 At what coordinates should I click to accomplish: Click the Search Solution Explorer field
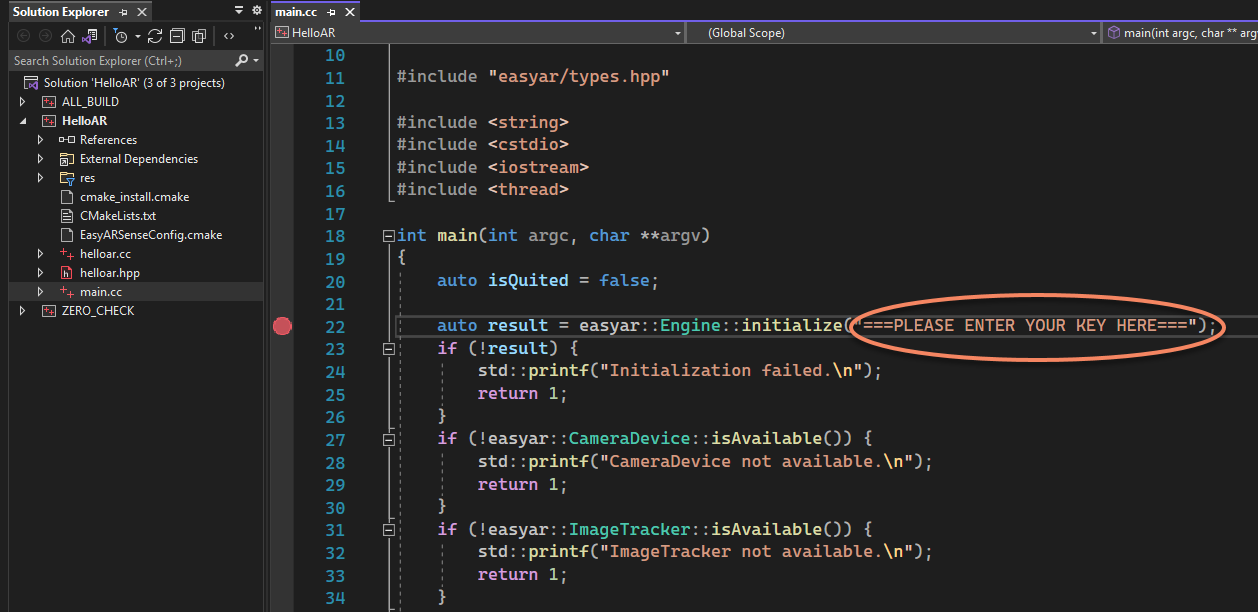[118, 61]
